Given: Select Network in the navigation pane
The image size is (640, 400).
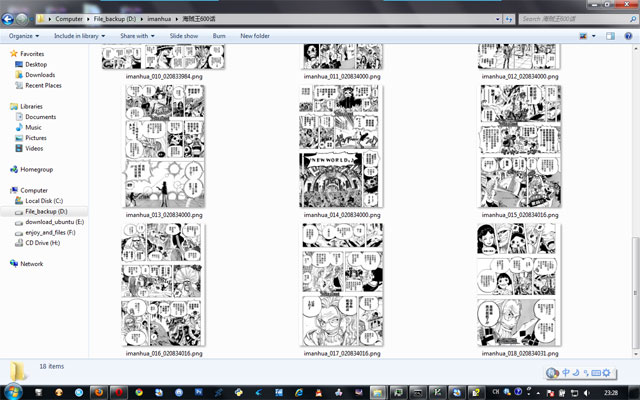Looking at the screenshot, I should [31, 264].
